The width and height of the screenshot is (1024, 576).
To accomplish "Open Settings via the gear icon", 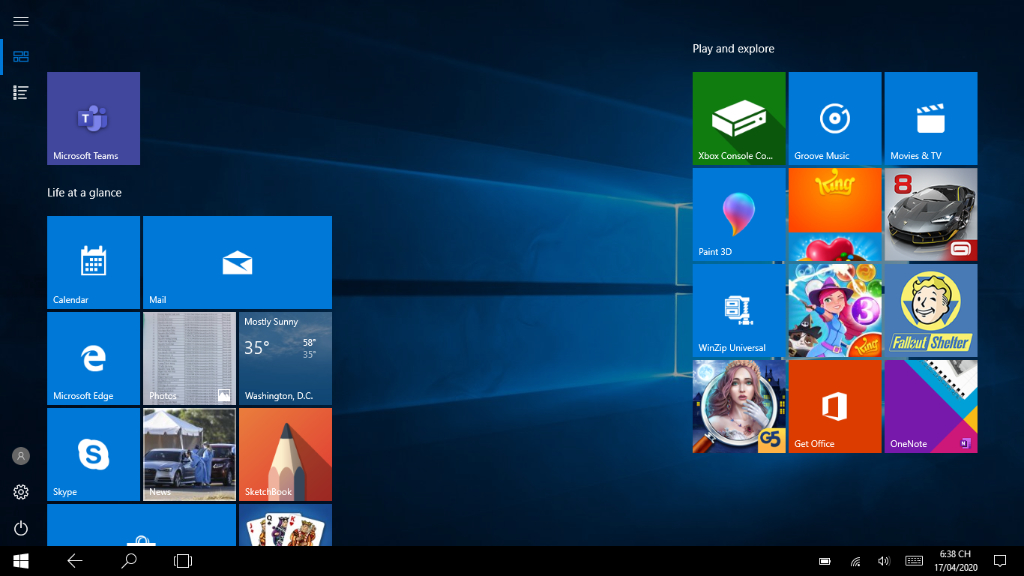I will click(x=21, y=492).
